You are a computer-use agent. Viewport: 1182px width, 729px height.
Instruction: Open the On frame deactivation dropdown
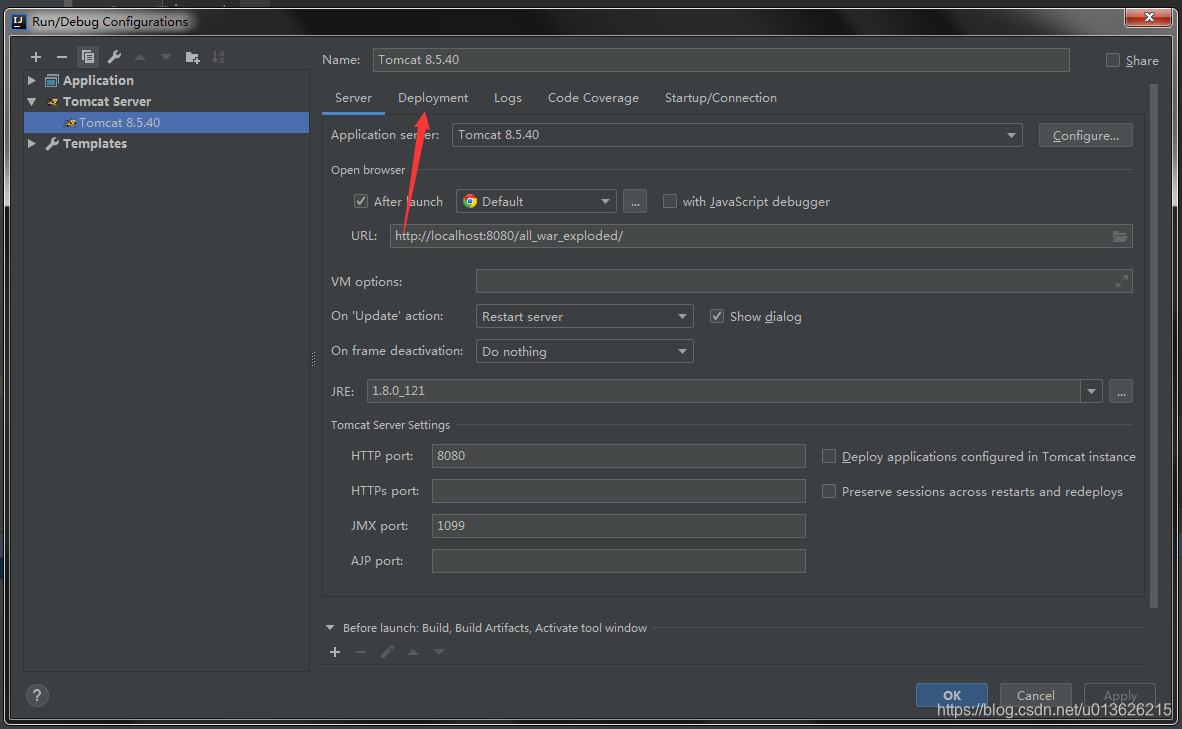point(584,351)
